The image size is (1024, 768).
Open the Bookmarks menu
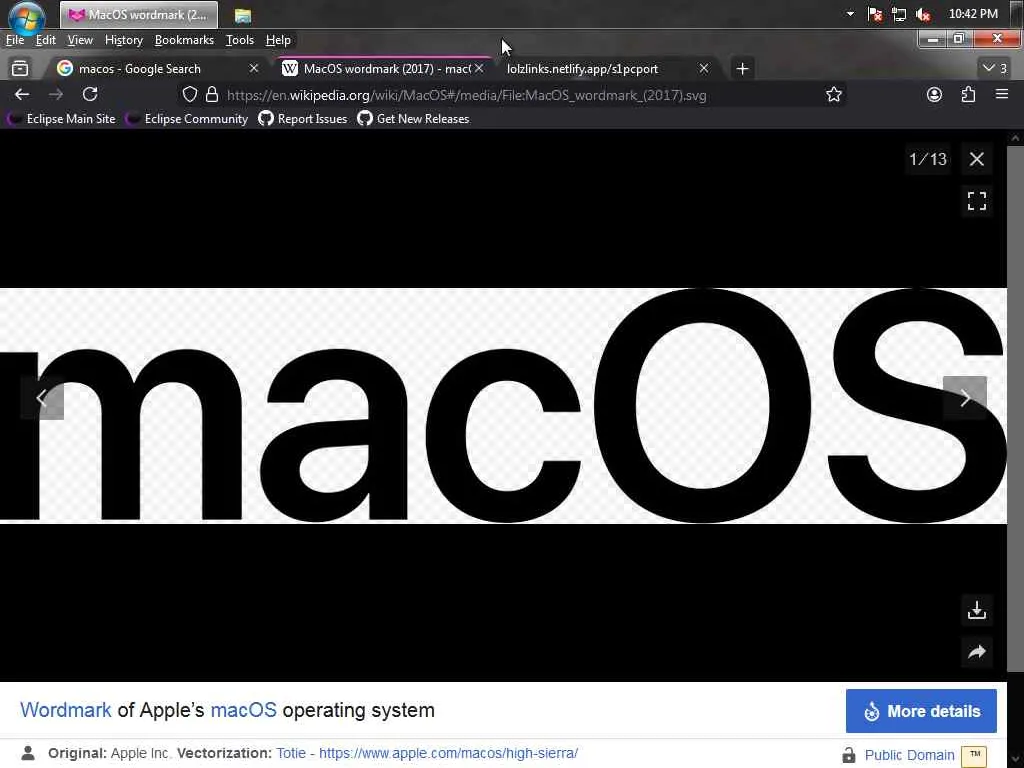184,40
